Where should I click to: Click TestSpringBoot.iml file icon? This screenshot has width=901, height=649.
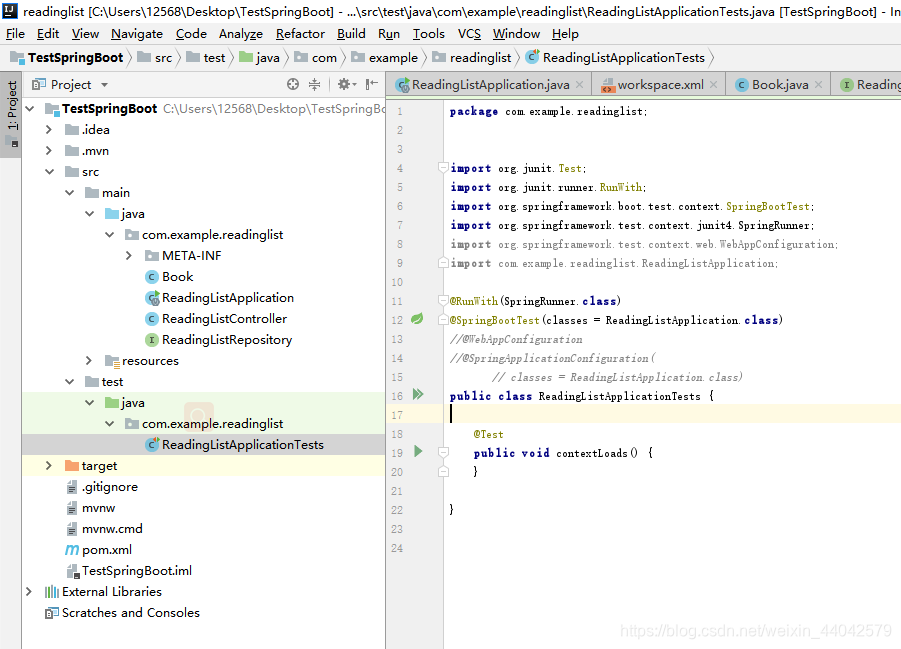click(x=72, y=571)
